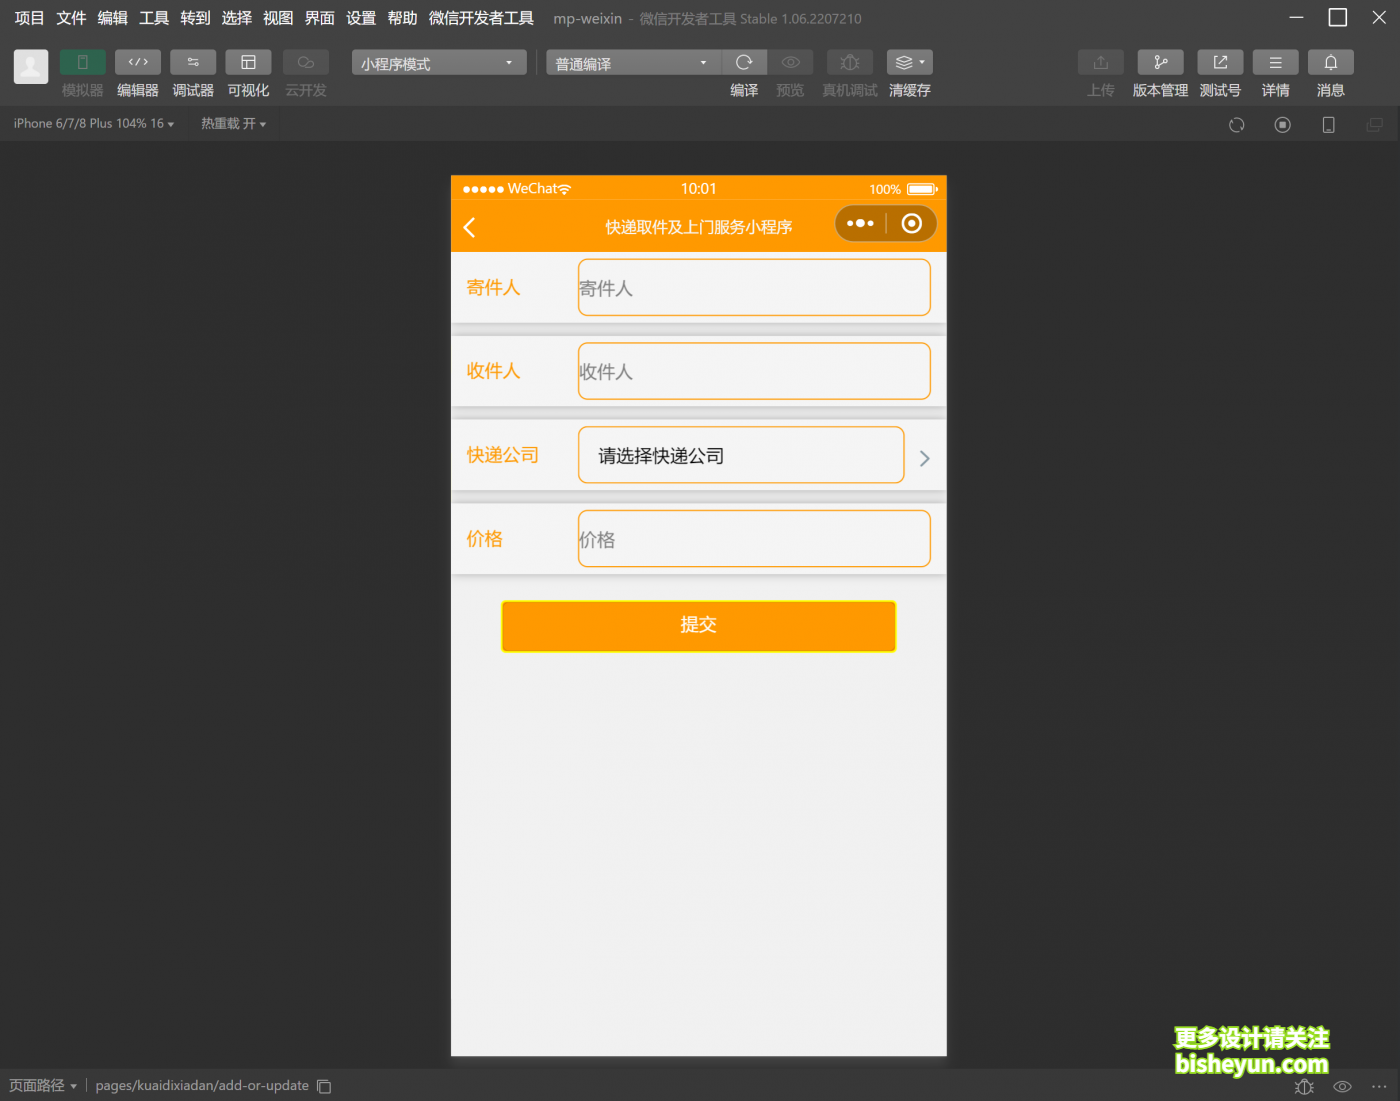Viewport: 1400px width, 1101px height.
Task: Click the detach simulator window icon
Action: (x=1375, y=125)
